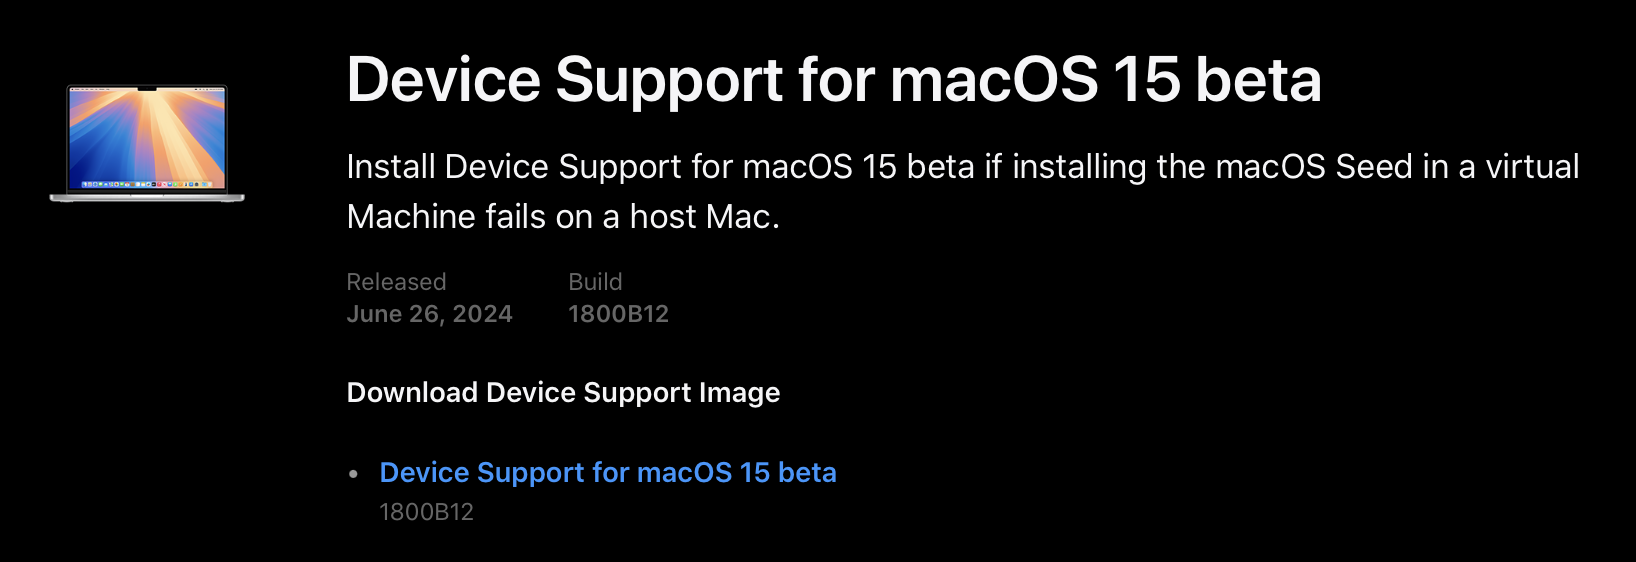
Task: Click the MacBook Pro product image
Action: coord(147,143)
